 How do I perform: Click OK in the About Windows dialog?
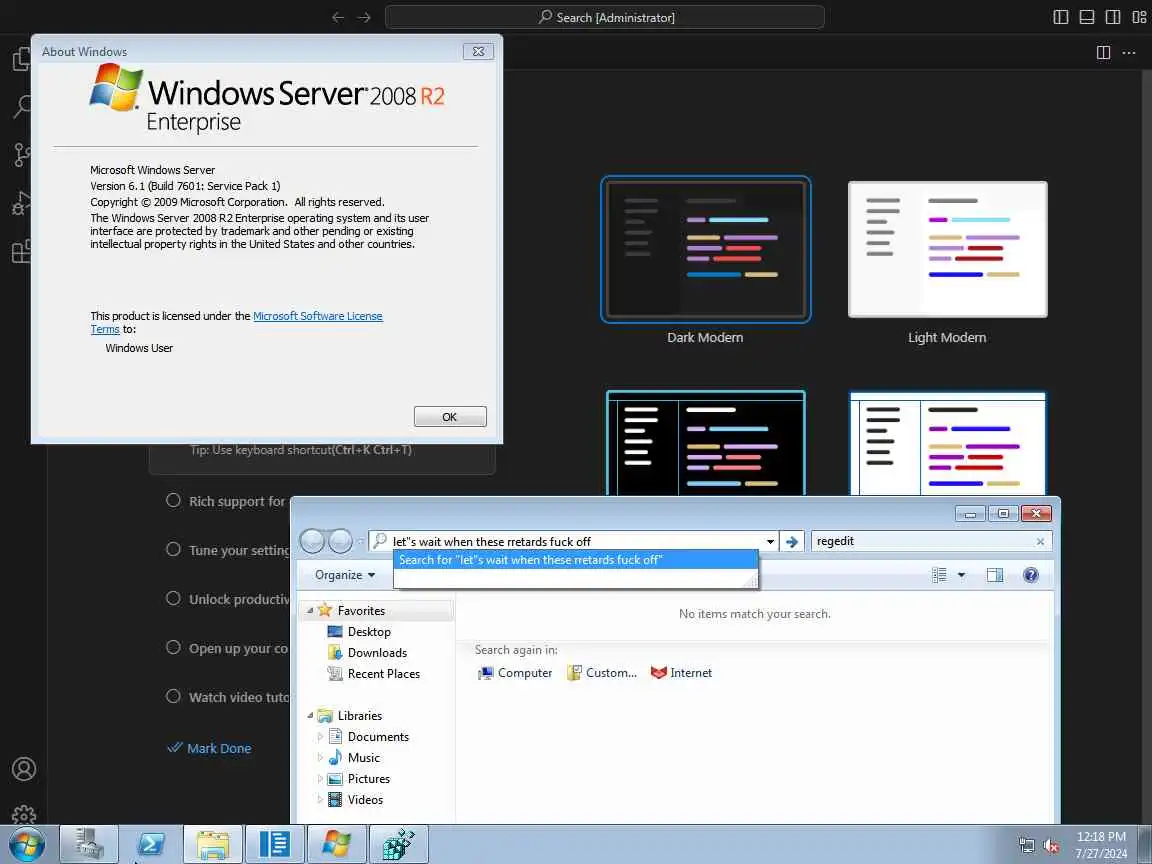(x=450, y=417)
